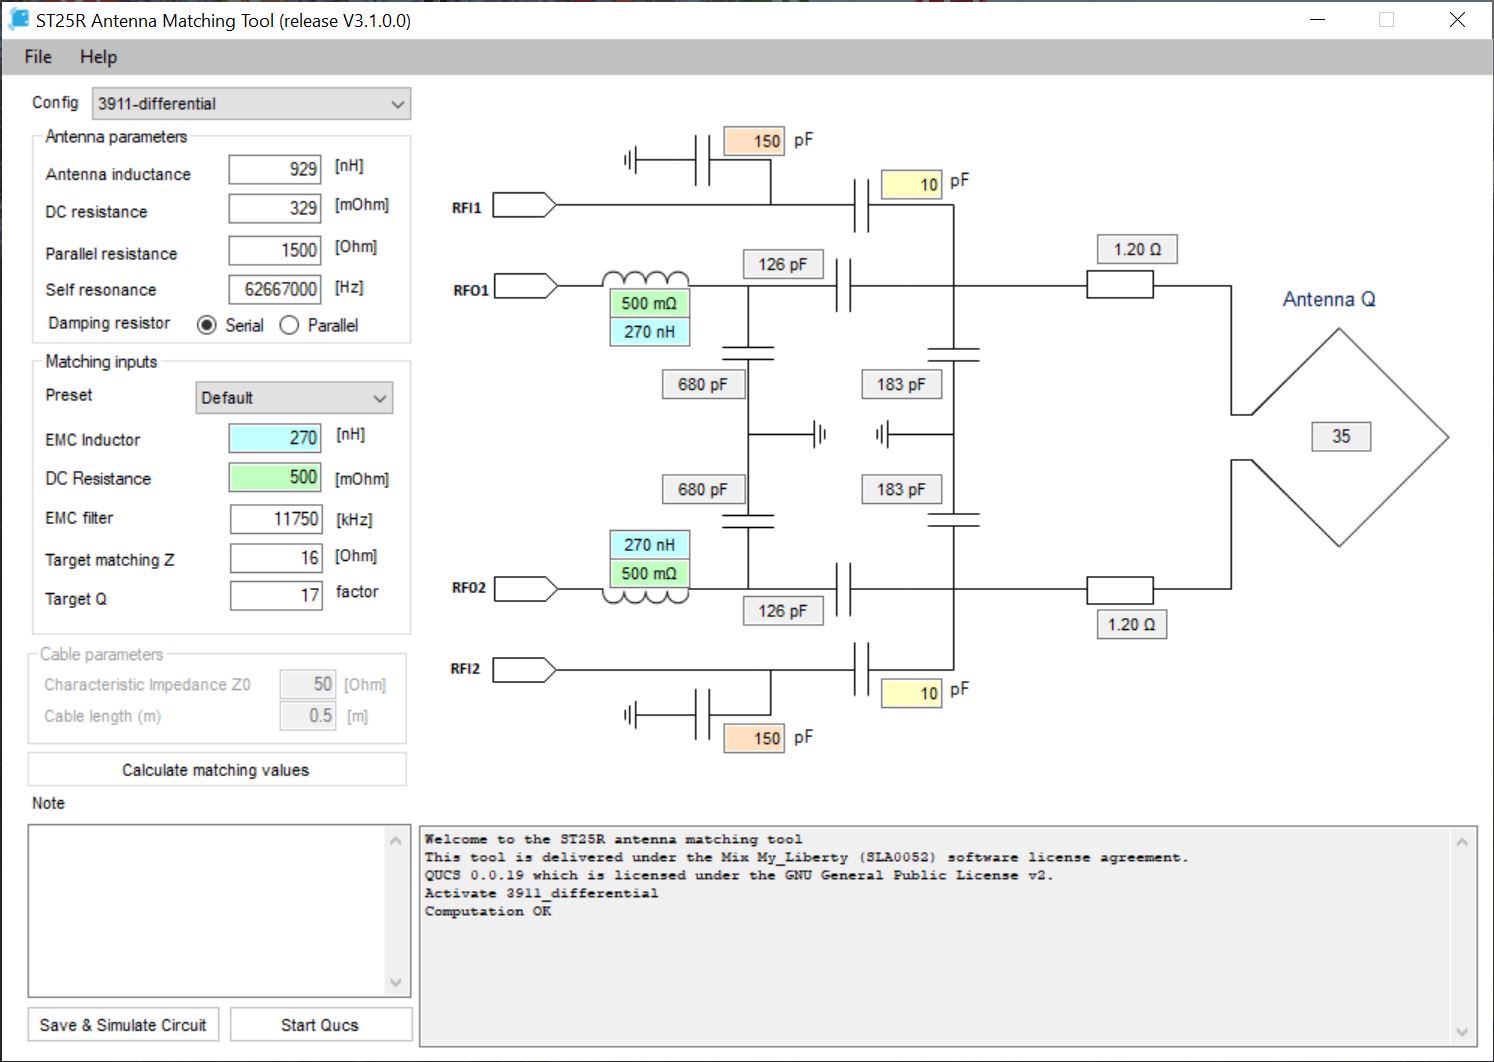Click the bottom damping resistor symbol
1494x1062 pixels.
[x=1120, y=590]
